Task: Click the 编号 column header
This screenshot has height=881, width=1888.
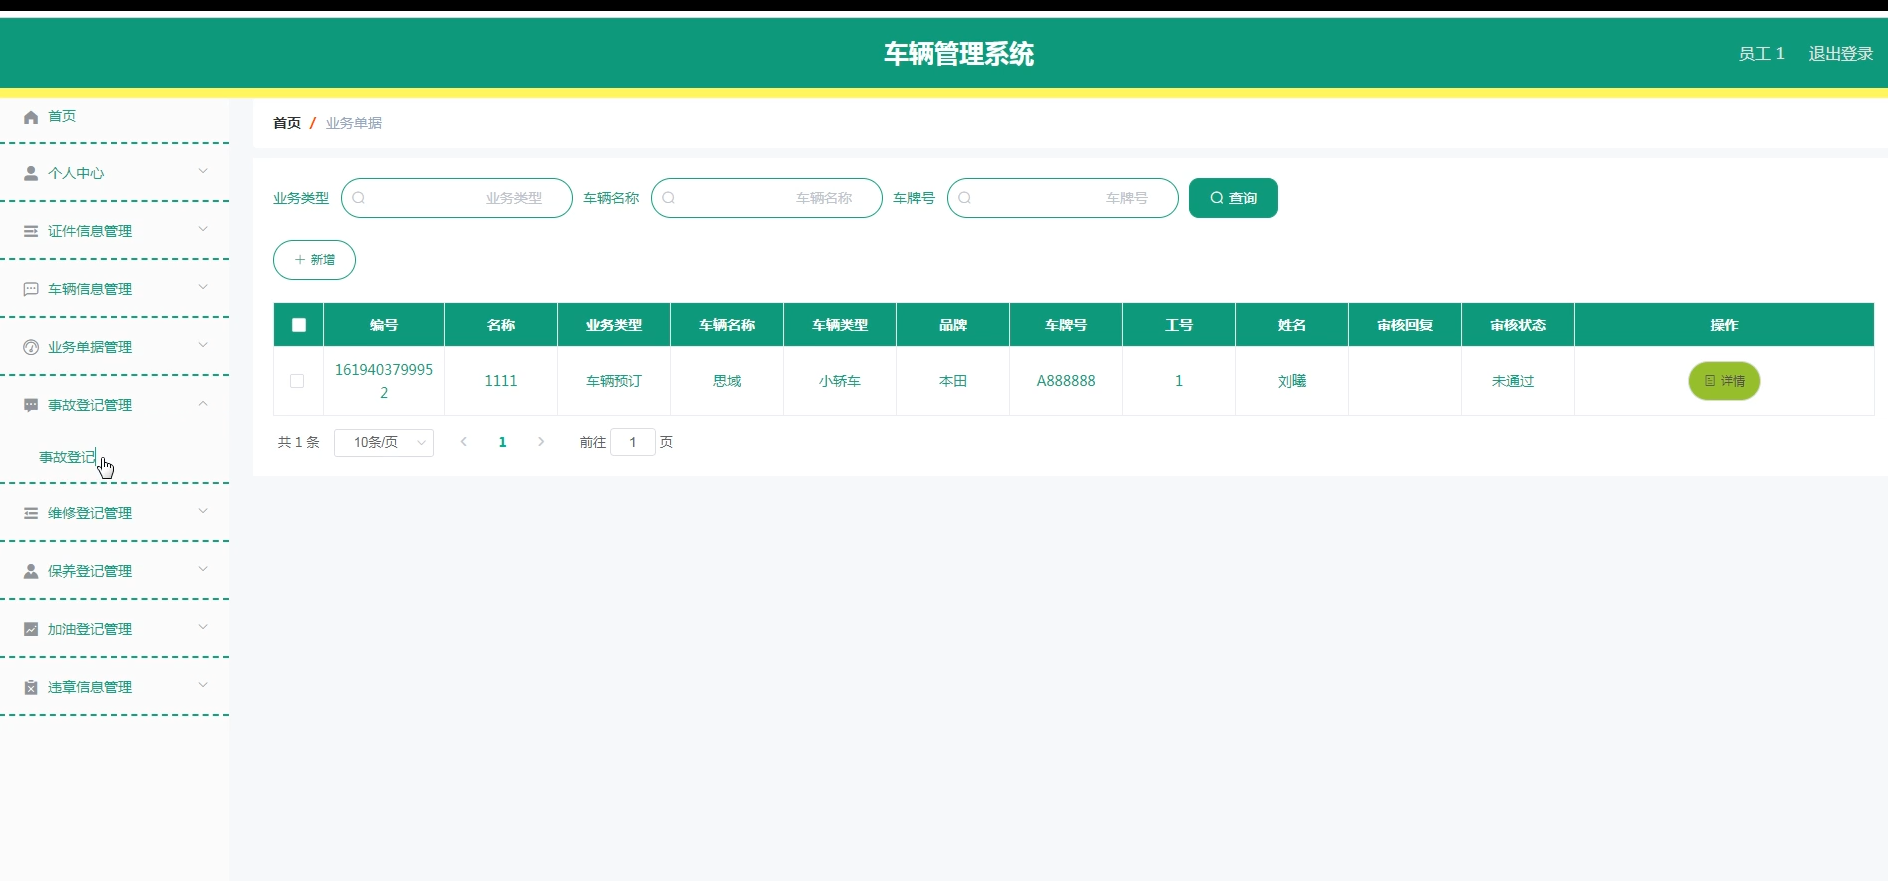Action: (x=384, y=325)
